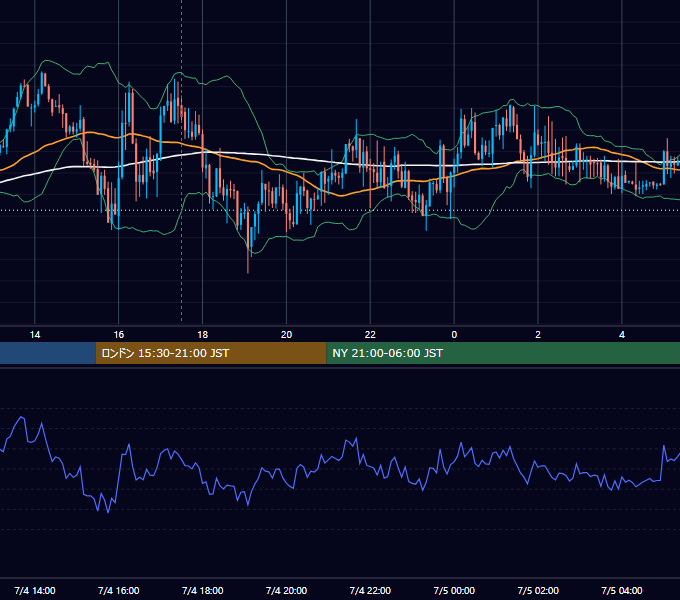
Task: Click the hour label 2 on the upper time axis
Action: [x=538, y=334]
